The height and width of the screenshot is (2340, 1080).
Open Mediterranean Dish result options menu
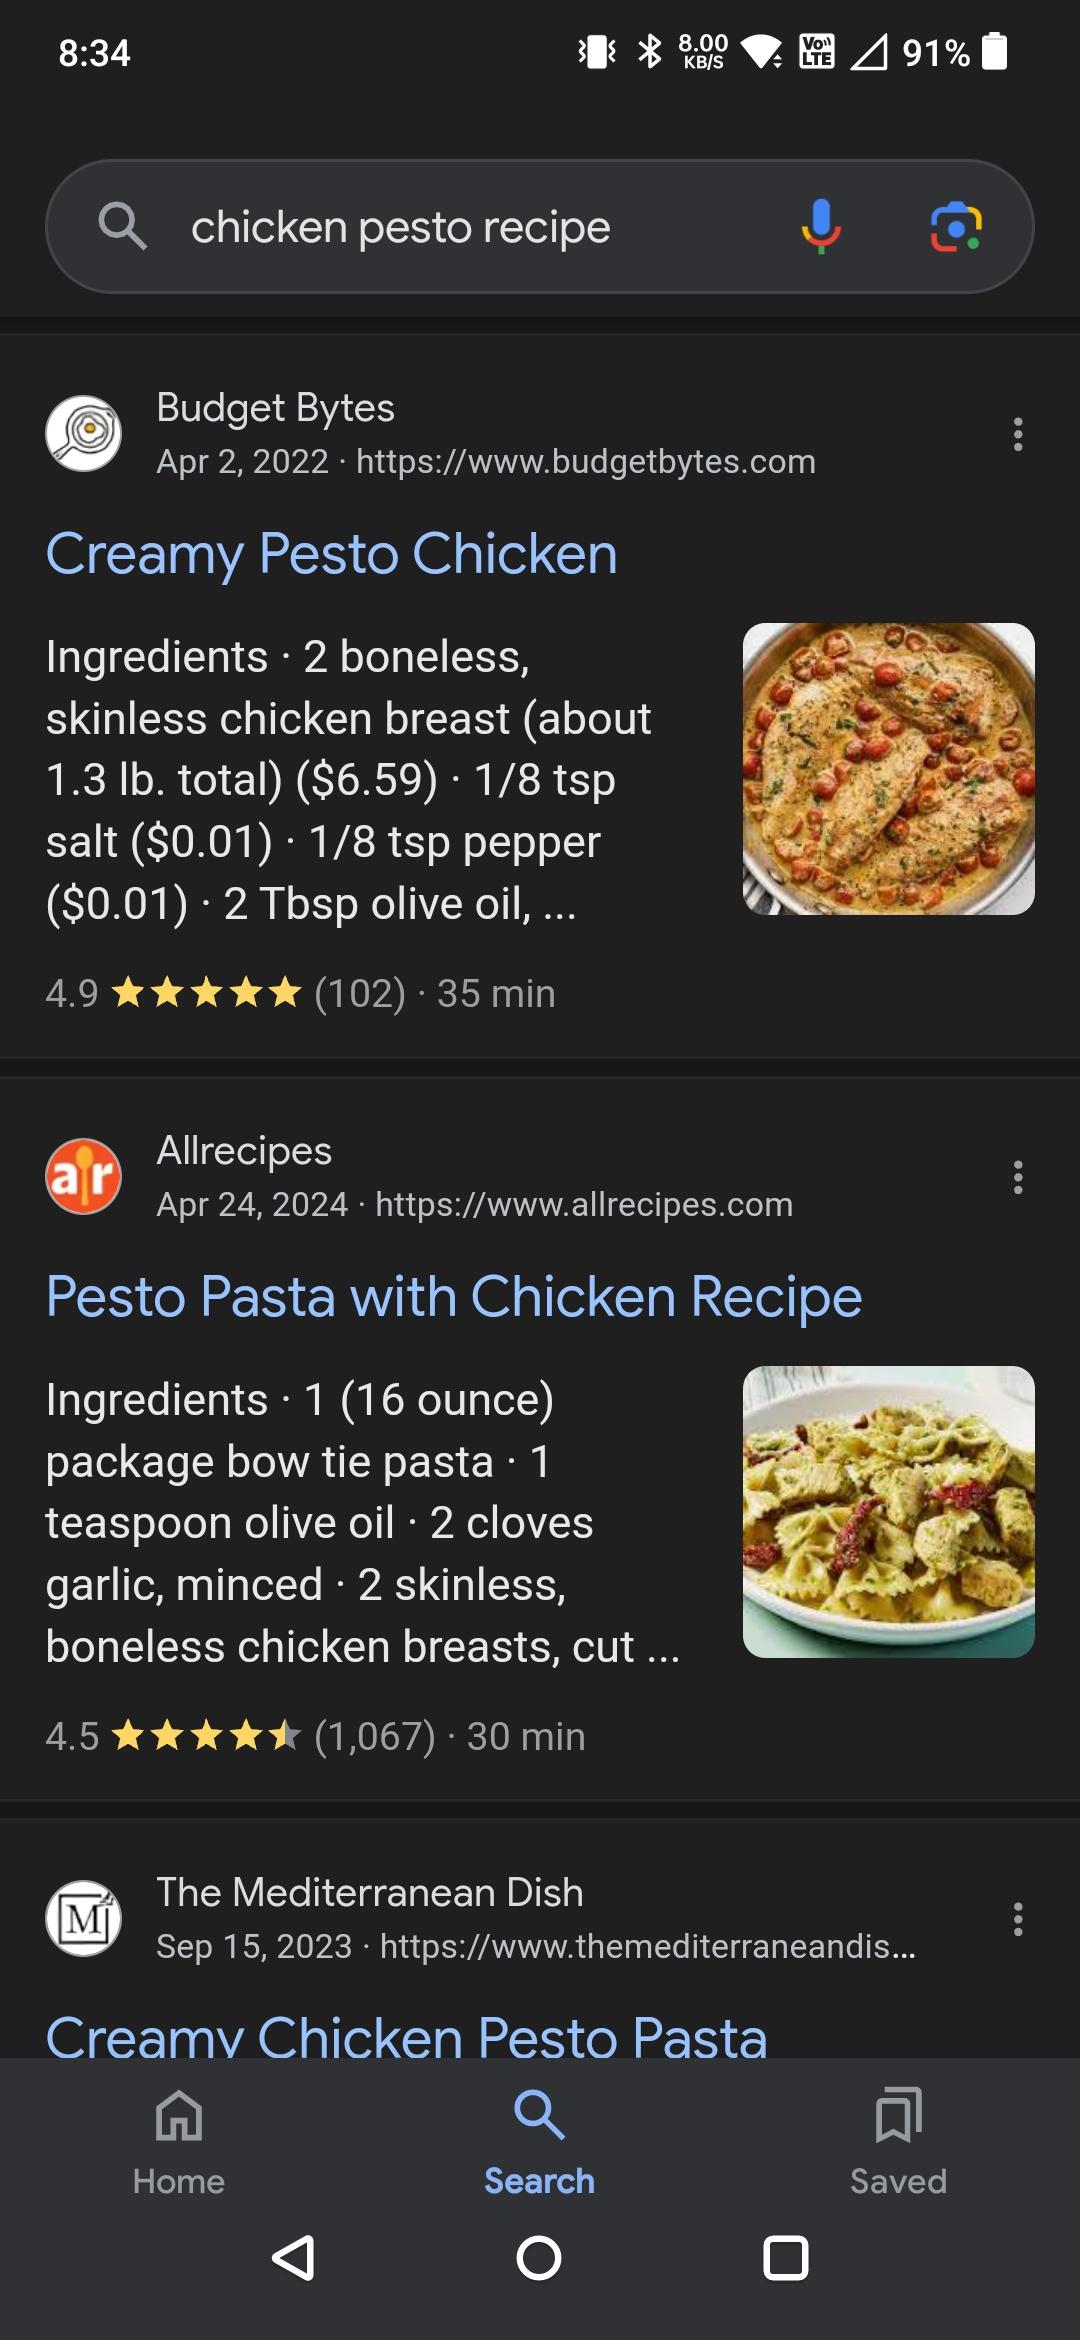point(1018,1919)
